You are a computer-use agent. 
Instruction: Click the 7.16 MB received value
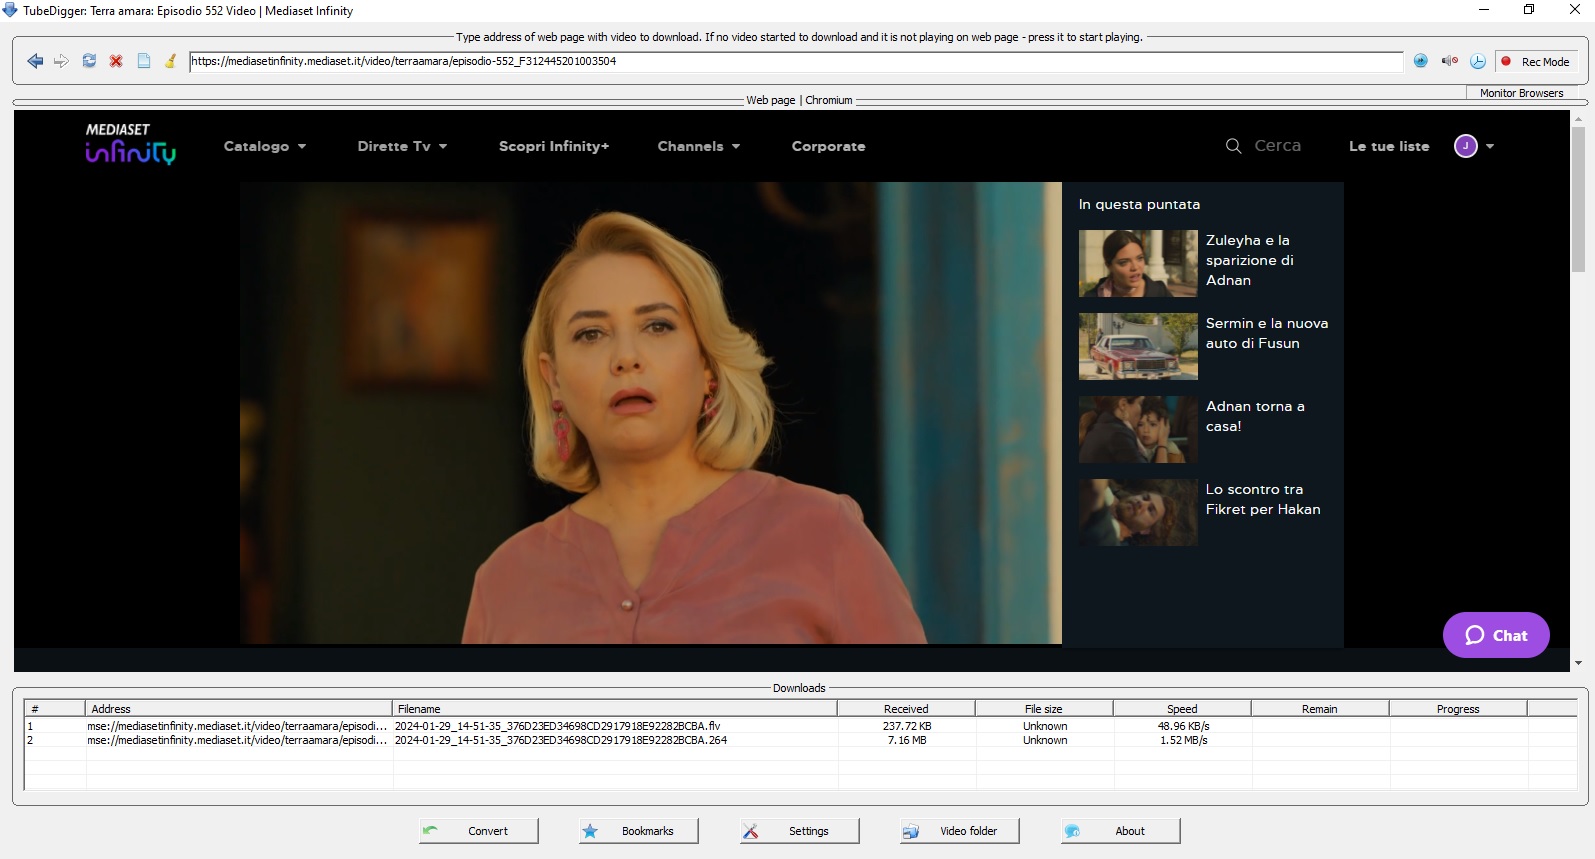point(907,740)
